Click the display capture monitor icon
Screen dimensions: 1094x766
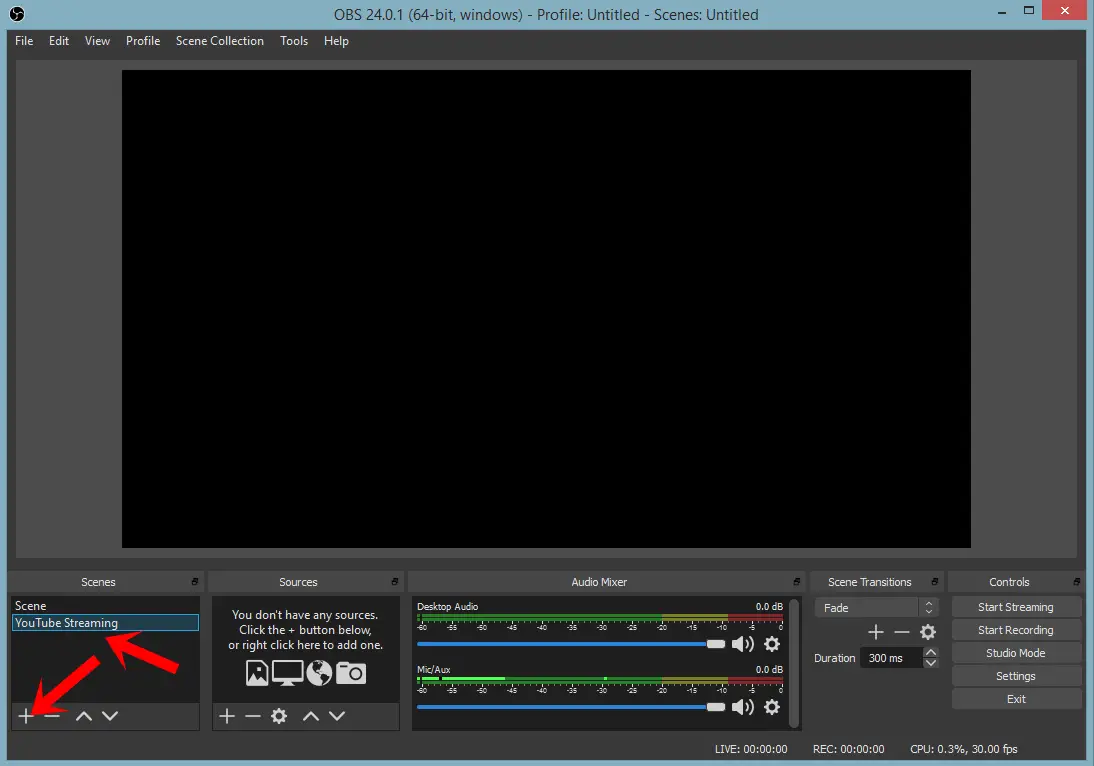287,673
